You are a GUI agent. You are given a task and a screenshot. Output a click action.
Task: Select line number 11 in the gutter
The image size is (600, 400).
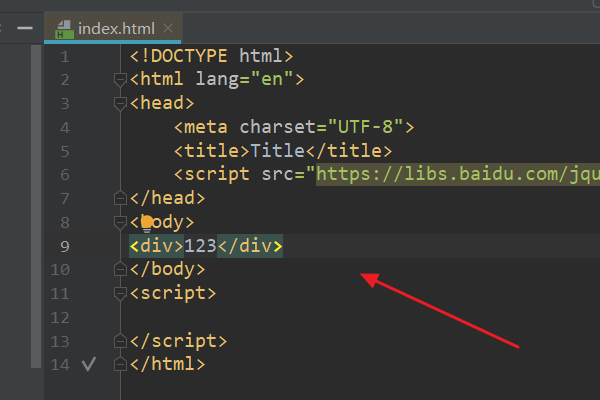[x=60, y=294]
